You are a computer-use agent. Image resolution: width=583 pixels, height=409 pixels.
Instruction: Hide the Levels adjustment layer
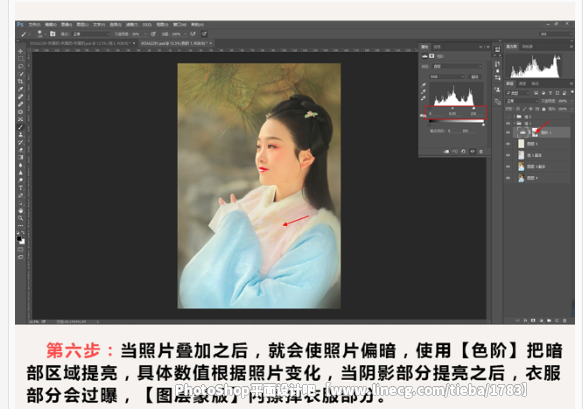tap(508, 132)
